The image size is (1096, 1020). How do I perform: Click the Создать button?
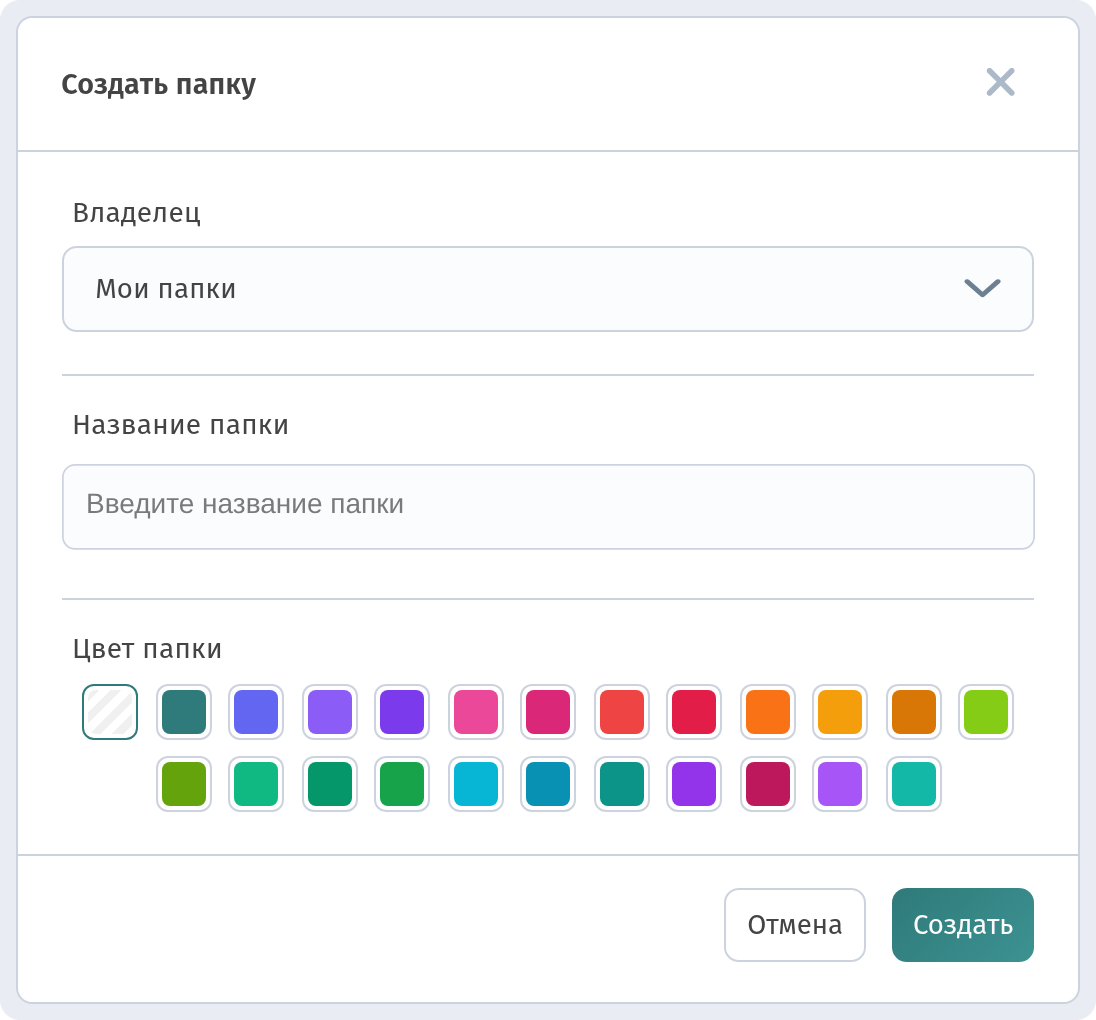click(x=962, y=925)
